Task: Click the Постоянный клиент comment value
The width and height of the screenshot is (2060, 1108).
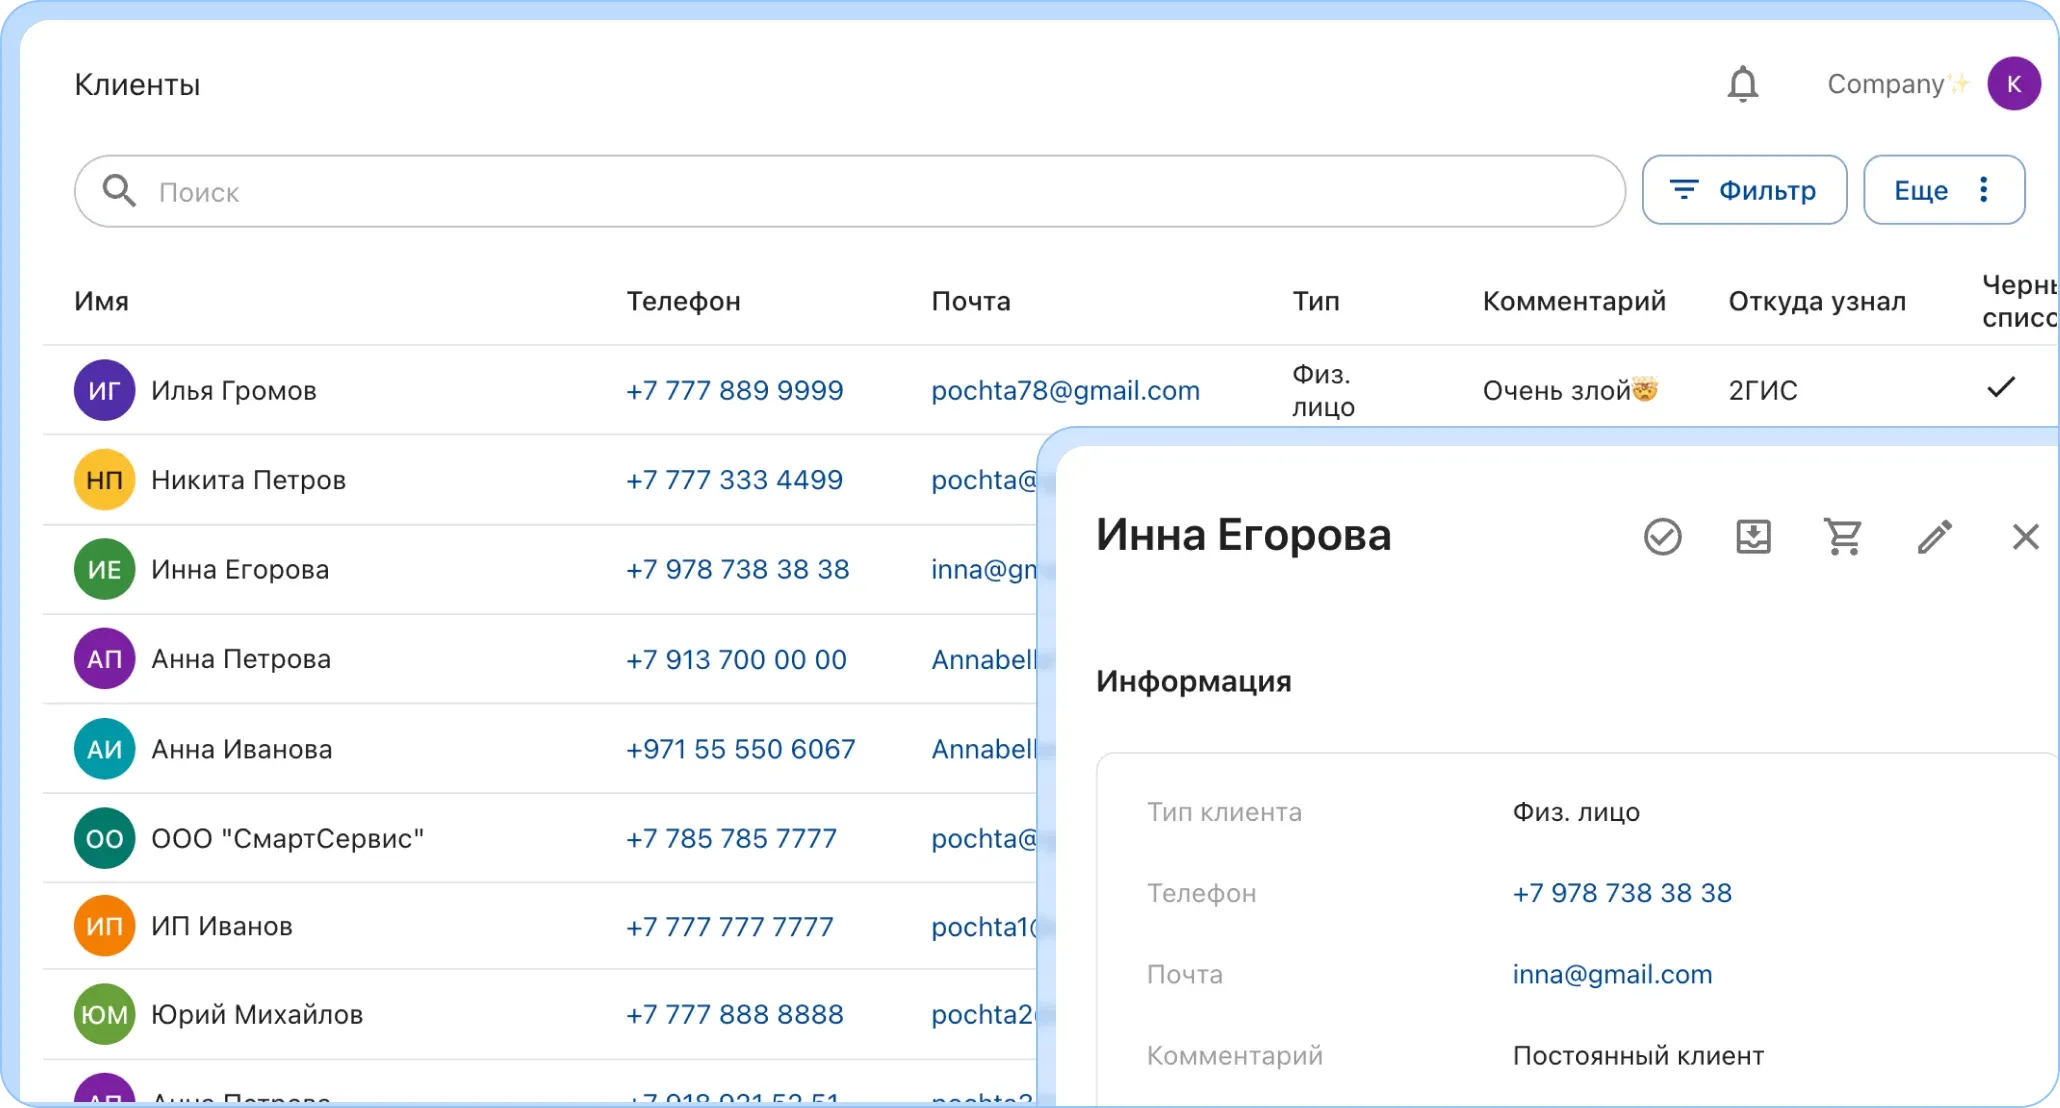Action: pyautogui.click(x=1638, y=1055)
